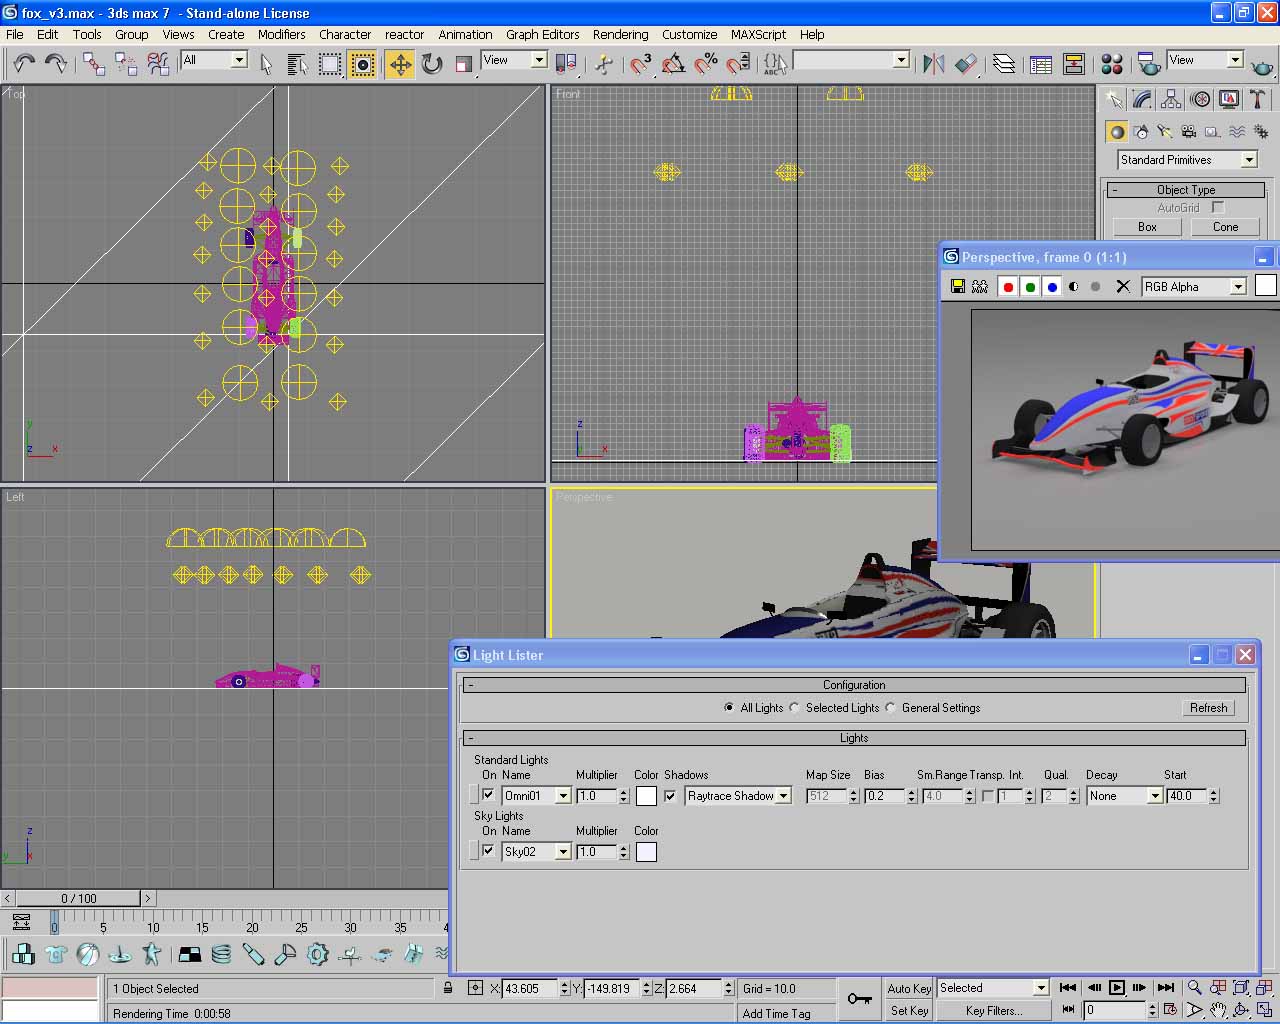Switch to Lights category in Create panel
Viewport: 1280px width, 1024px height.
(1165, 132)
